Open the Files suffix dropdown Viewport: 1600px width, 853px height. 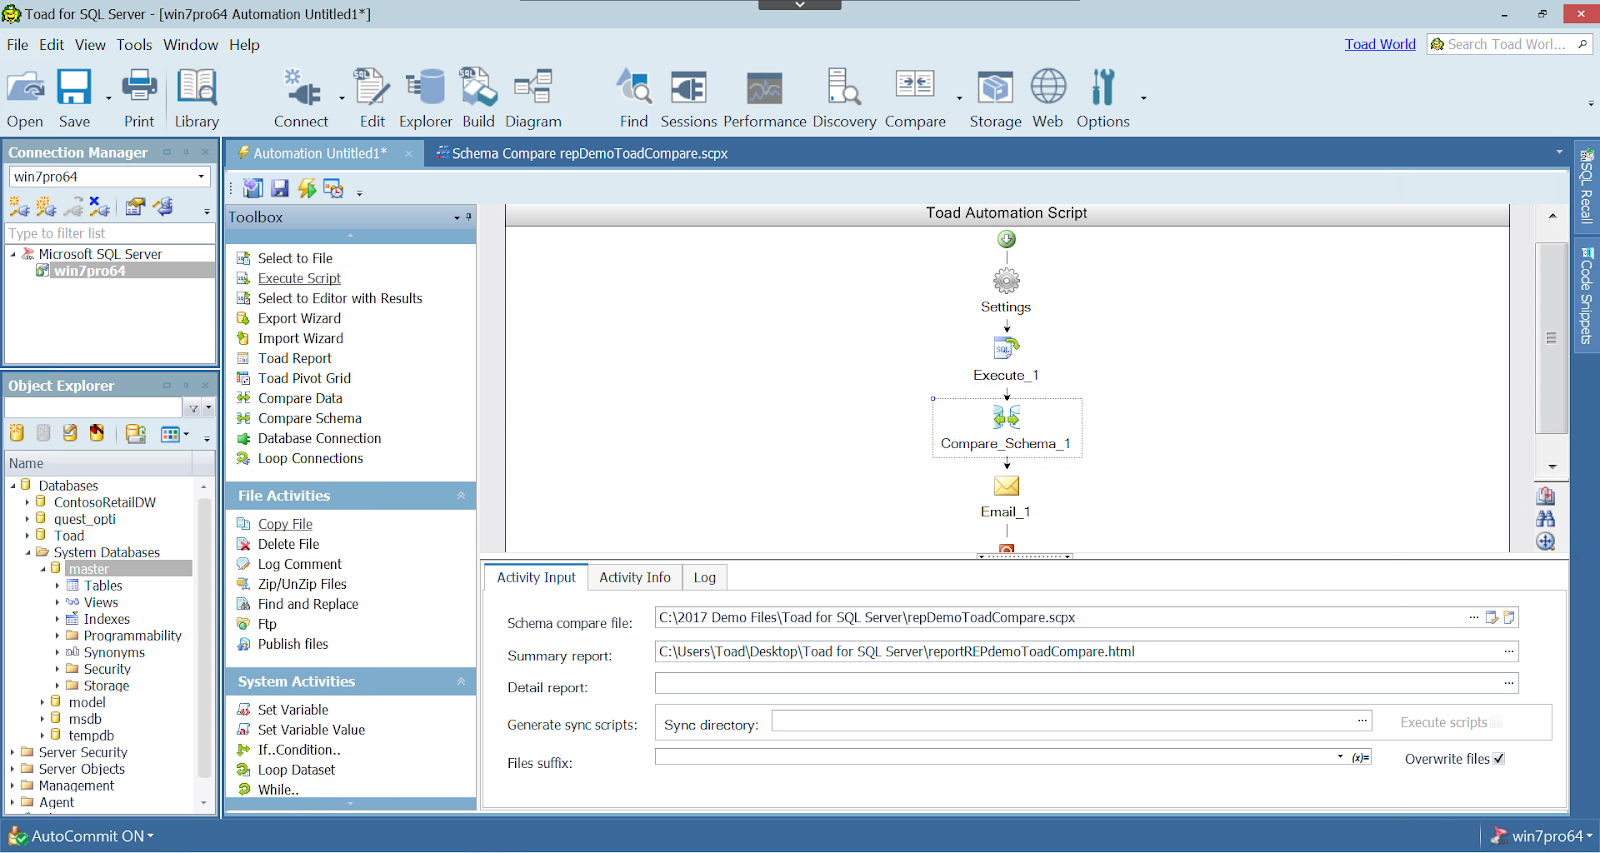tap(1340, 757)
